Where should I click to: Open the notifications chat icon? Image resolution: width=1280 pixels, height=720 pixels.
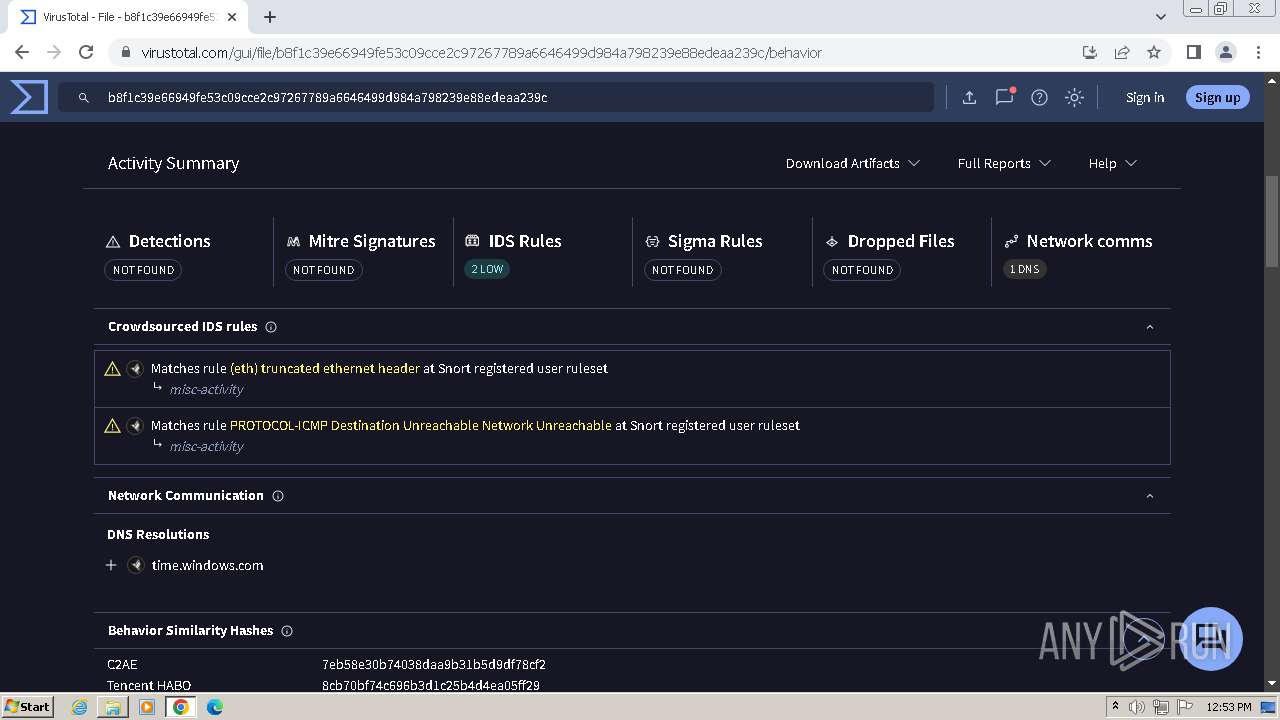1004,97
